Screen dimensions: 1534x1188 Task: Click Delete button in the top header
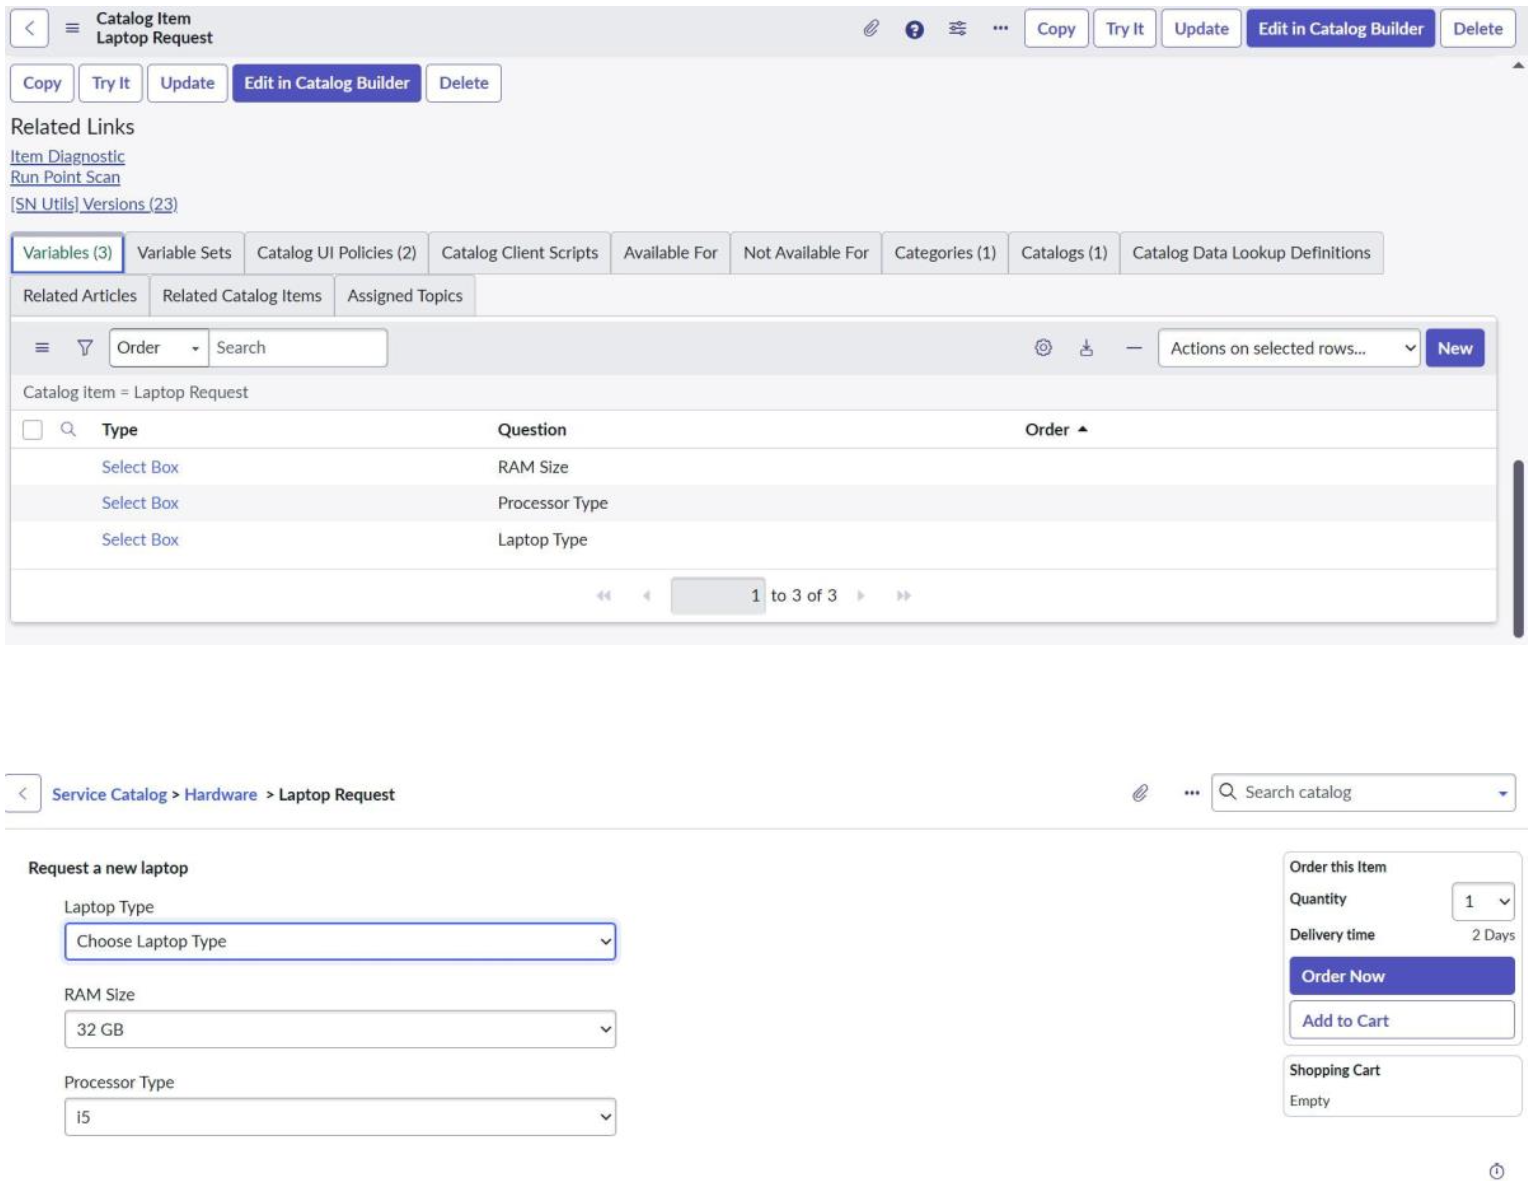point(1477,29)
